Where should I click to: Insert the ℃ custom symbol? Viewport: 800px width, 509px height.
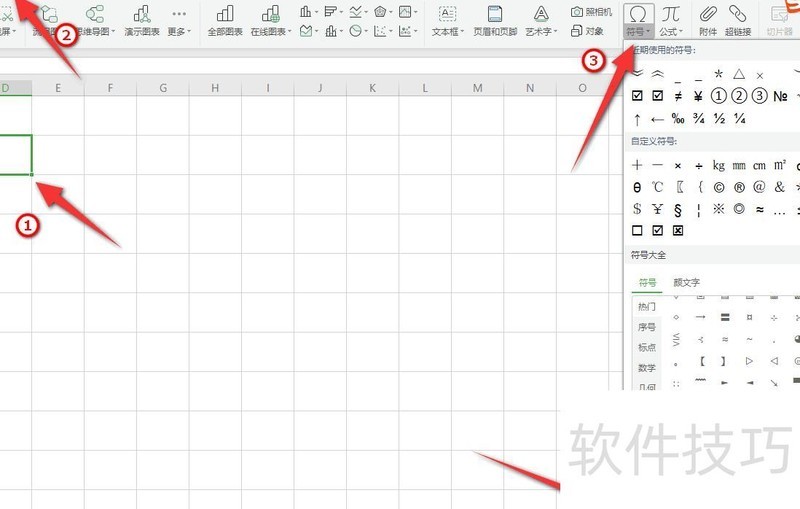[x=657, y=187]
